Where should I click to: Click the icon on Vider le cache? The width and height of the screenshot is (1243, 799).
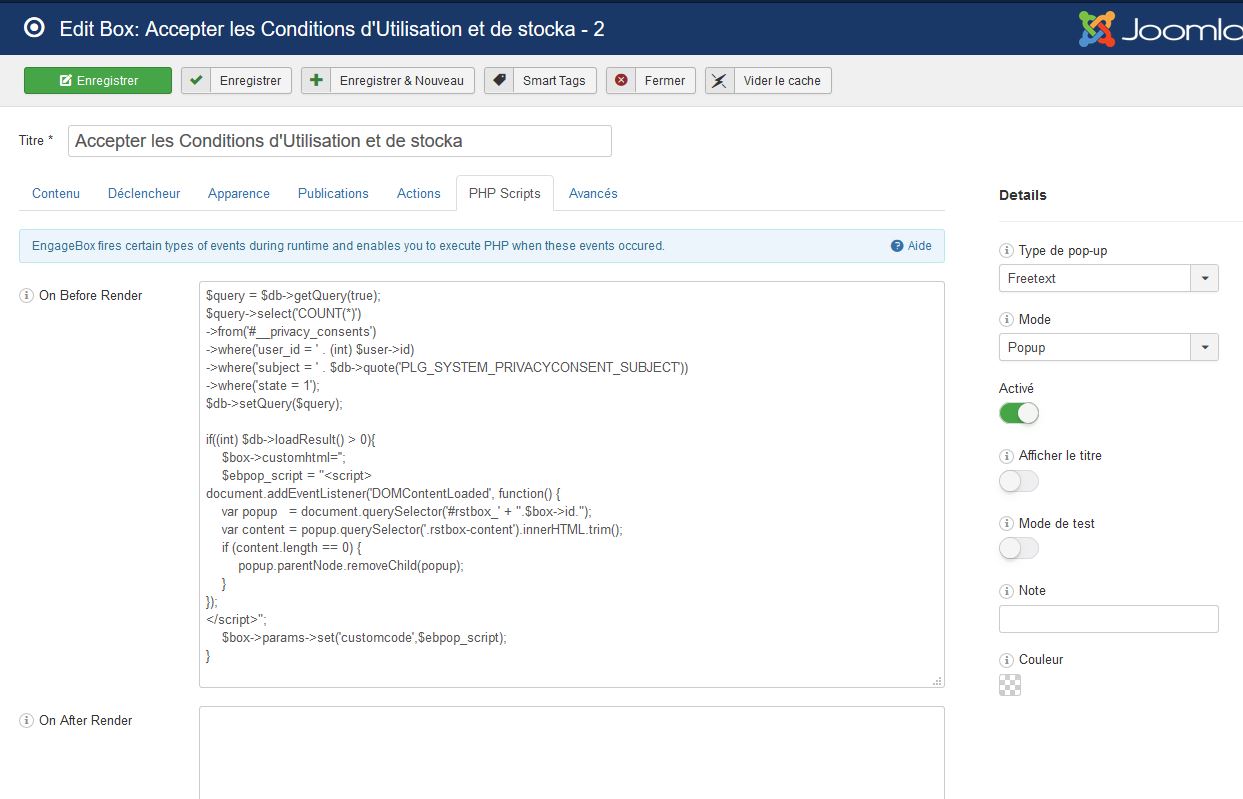(720, 81)
